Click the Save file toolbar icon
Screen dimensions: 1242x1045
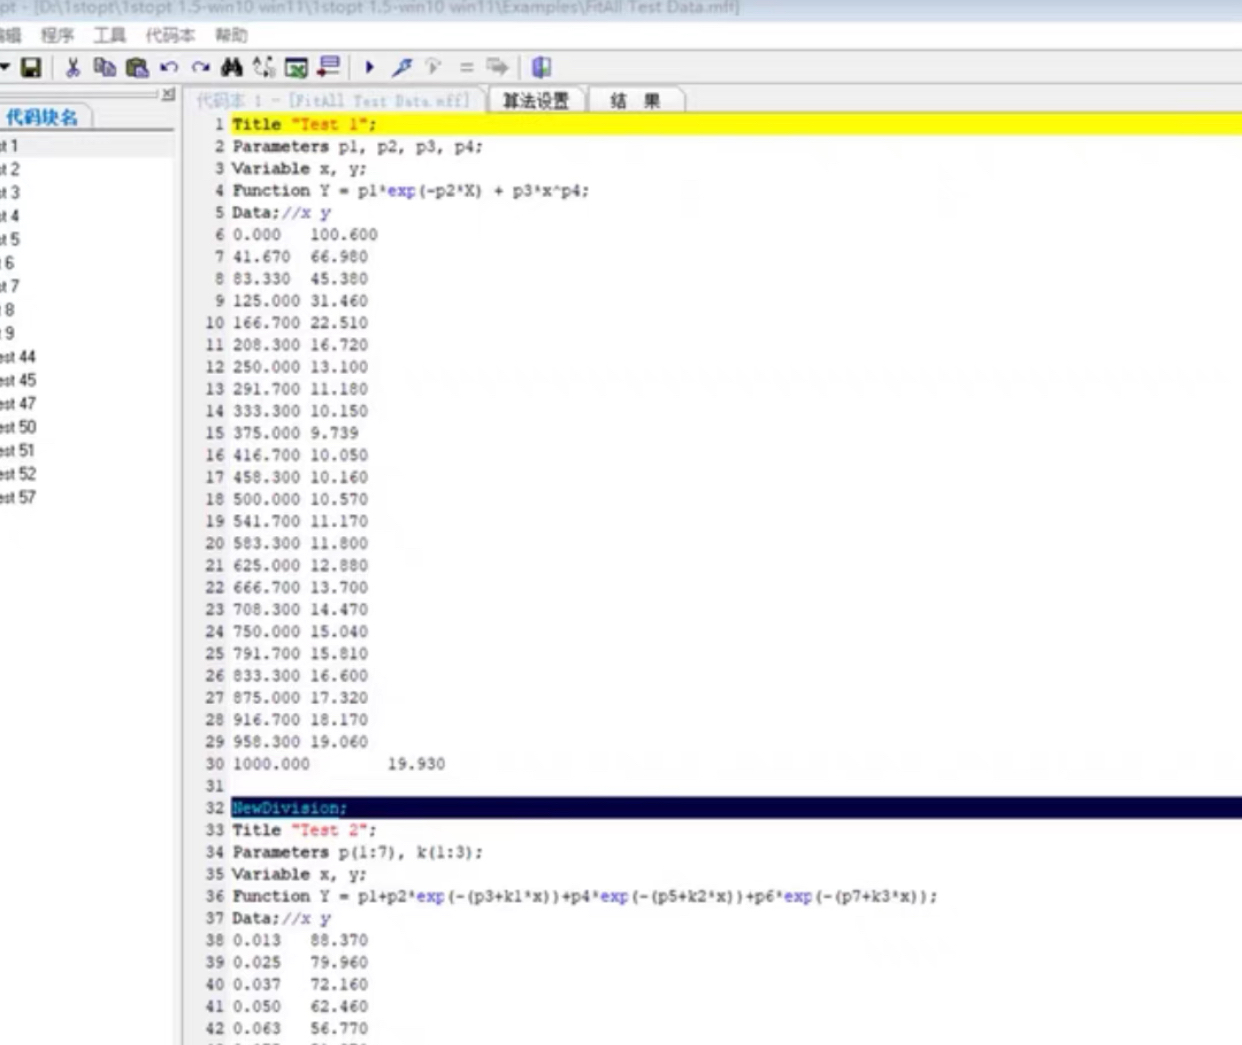[x=31, y=67]
